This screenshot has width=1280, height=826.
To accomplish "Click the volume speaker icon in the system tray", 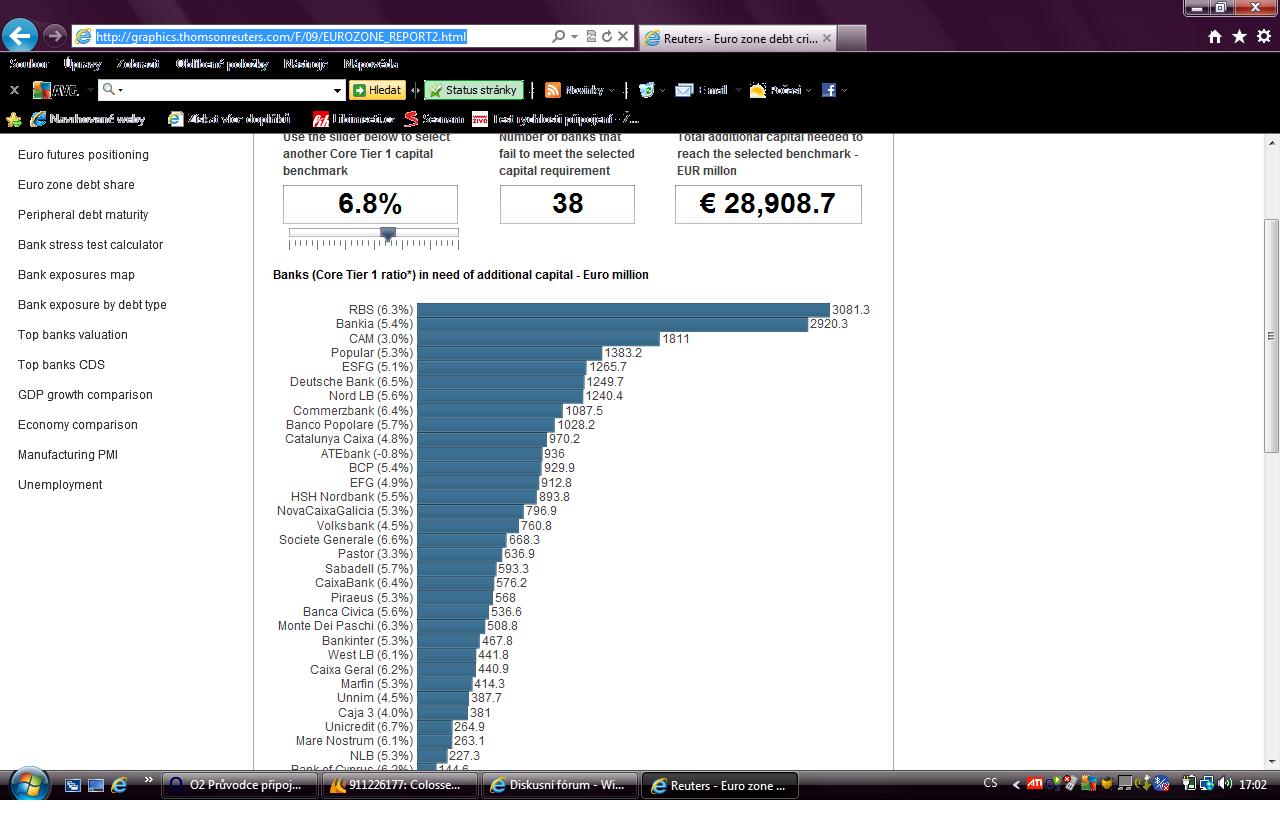I will (1225, 784).
